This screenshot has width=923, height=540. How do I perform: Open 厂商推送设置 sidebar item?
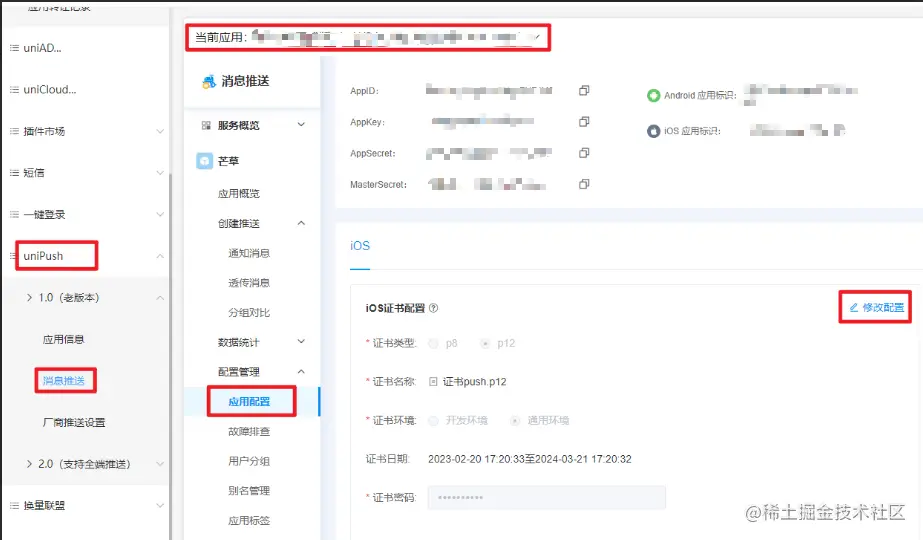74,422
